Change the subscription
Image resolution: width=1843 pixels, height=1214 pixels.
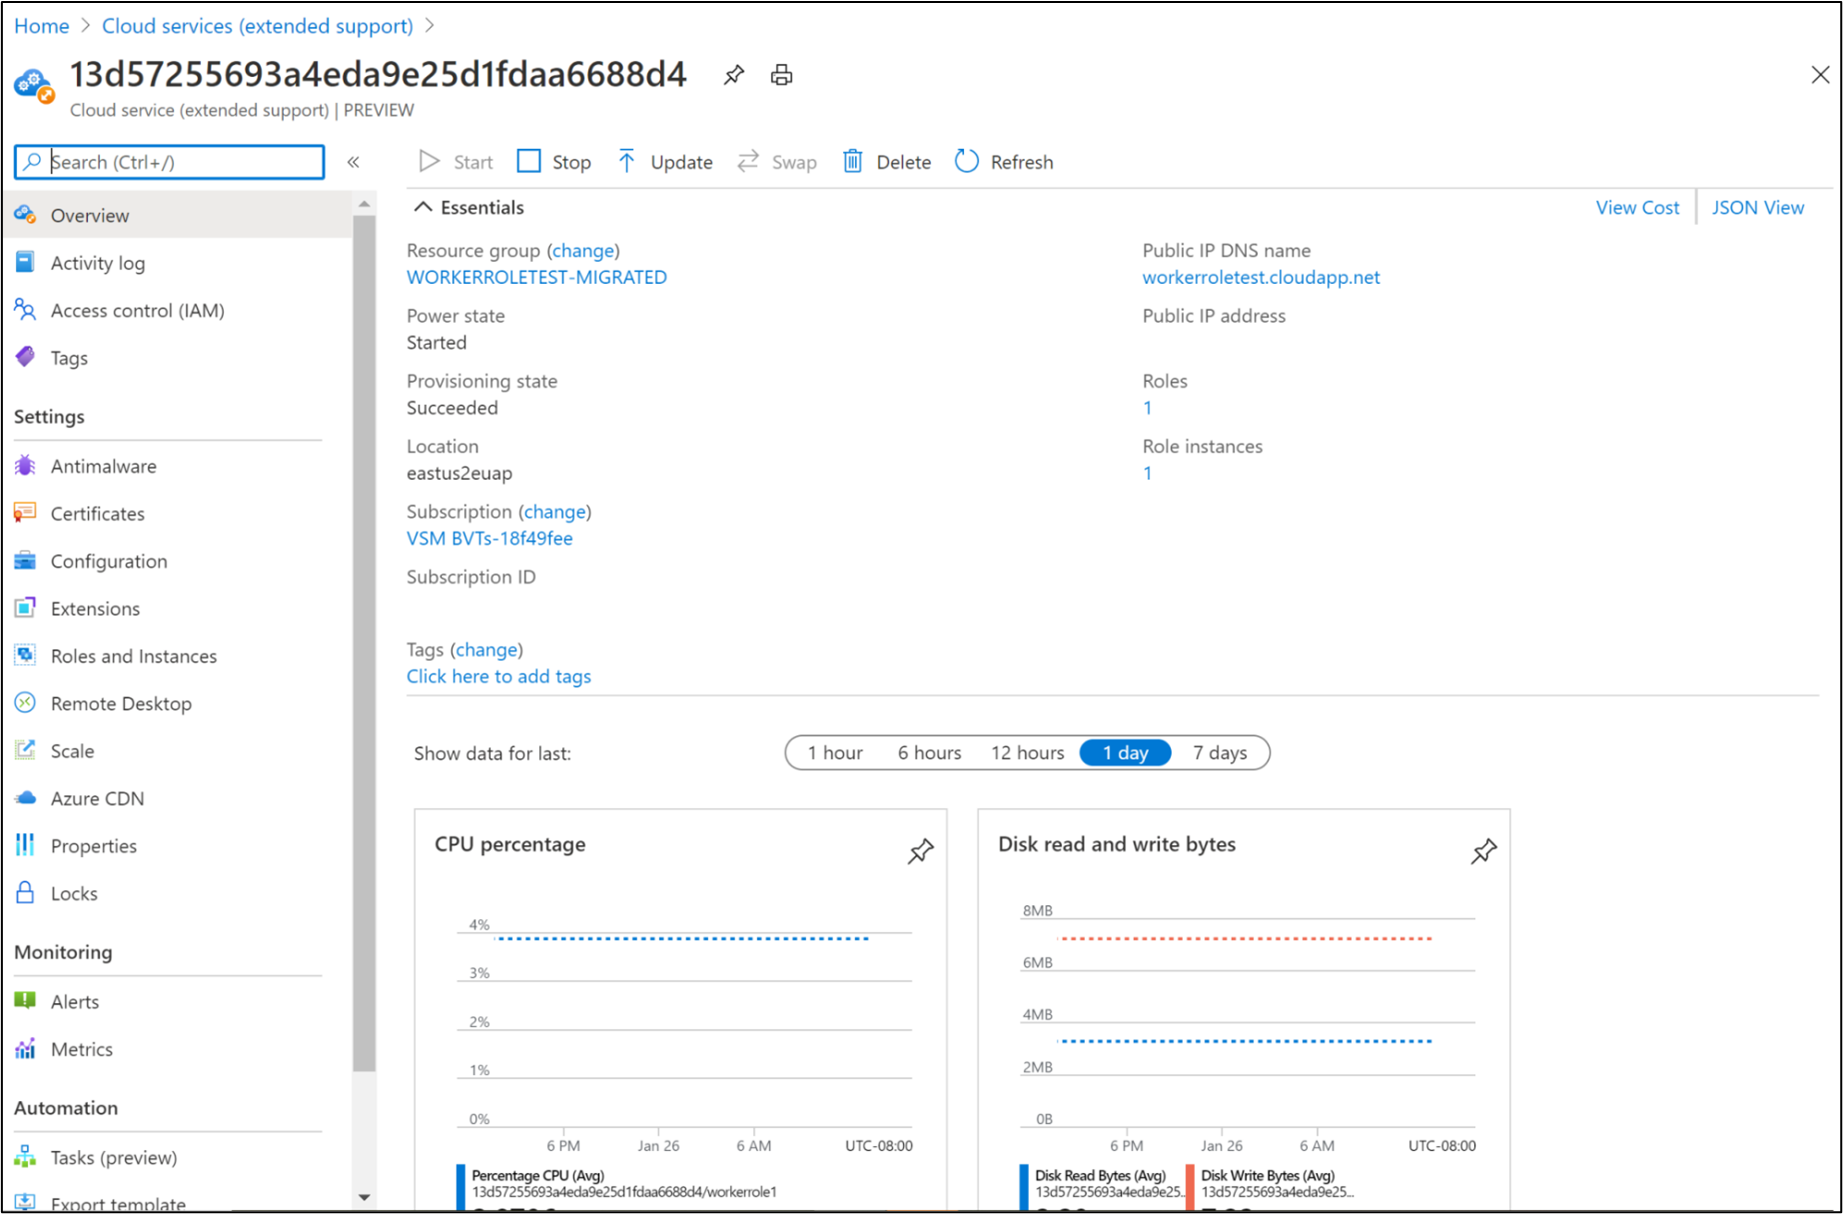(x=555, y=511)
